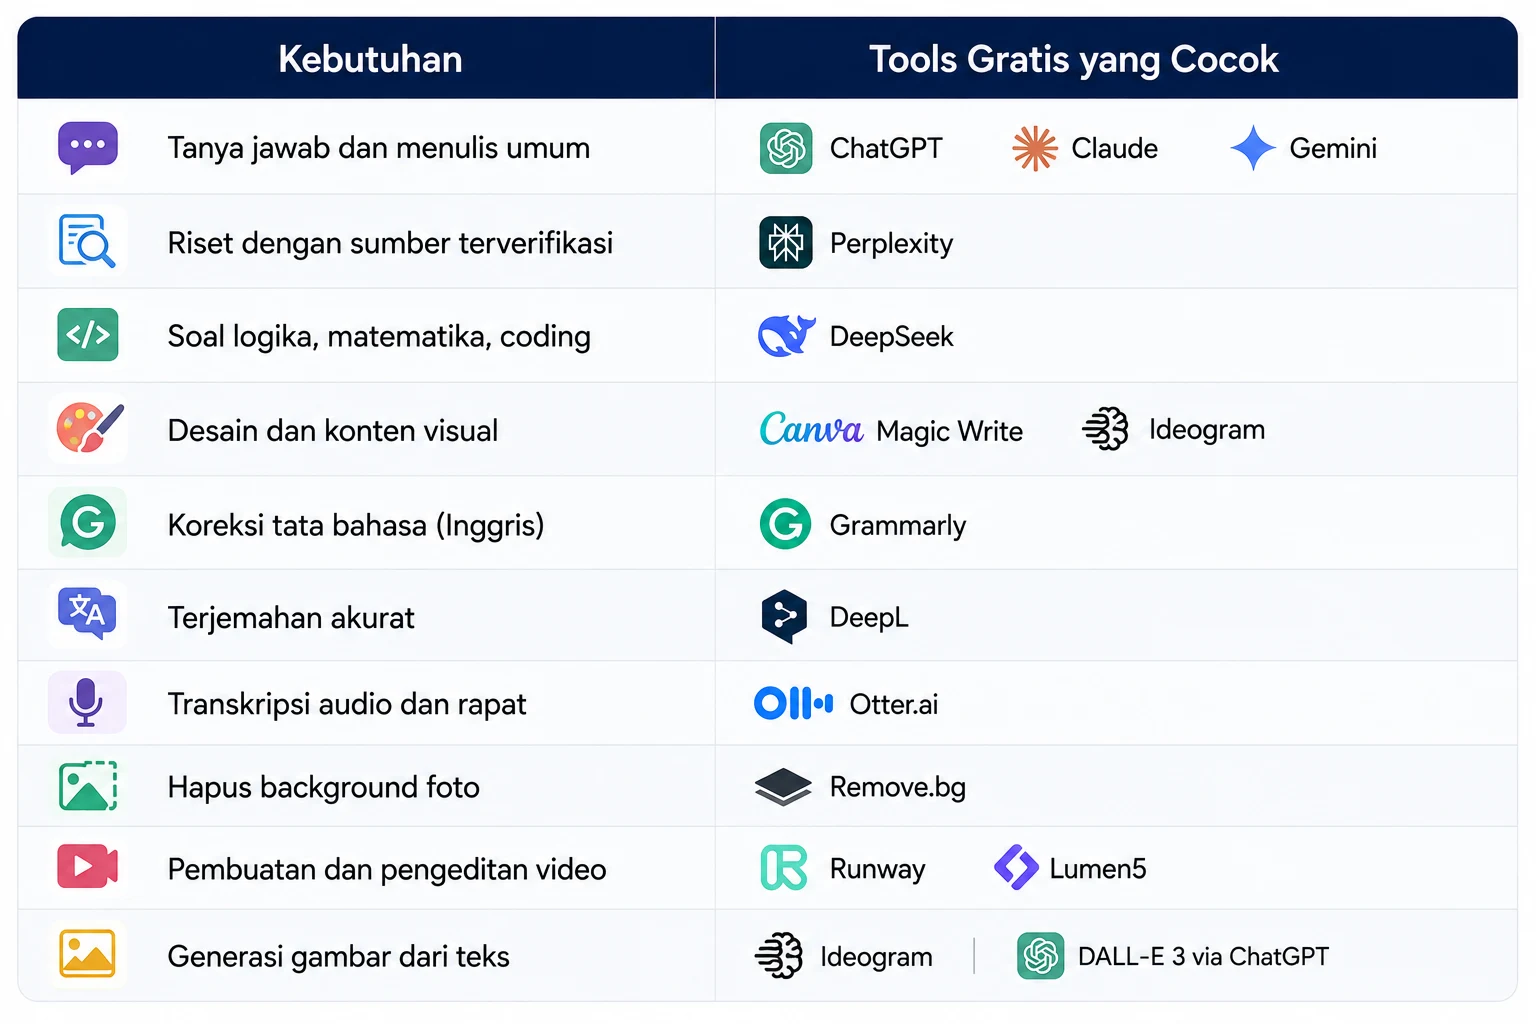Select text Koreksi tata bahasa (Inggris)

356,525
